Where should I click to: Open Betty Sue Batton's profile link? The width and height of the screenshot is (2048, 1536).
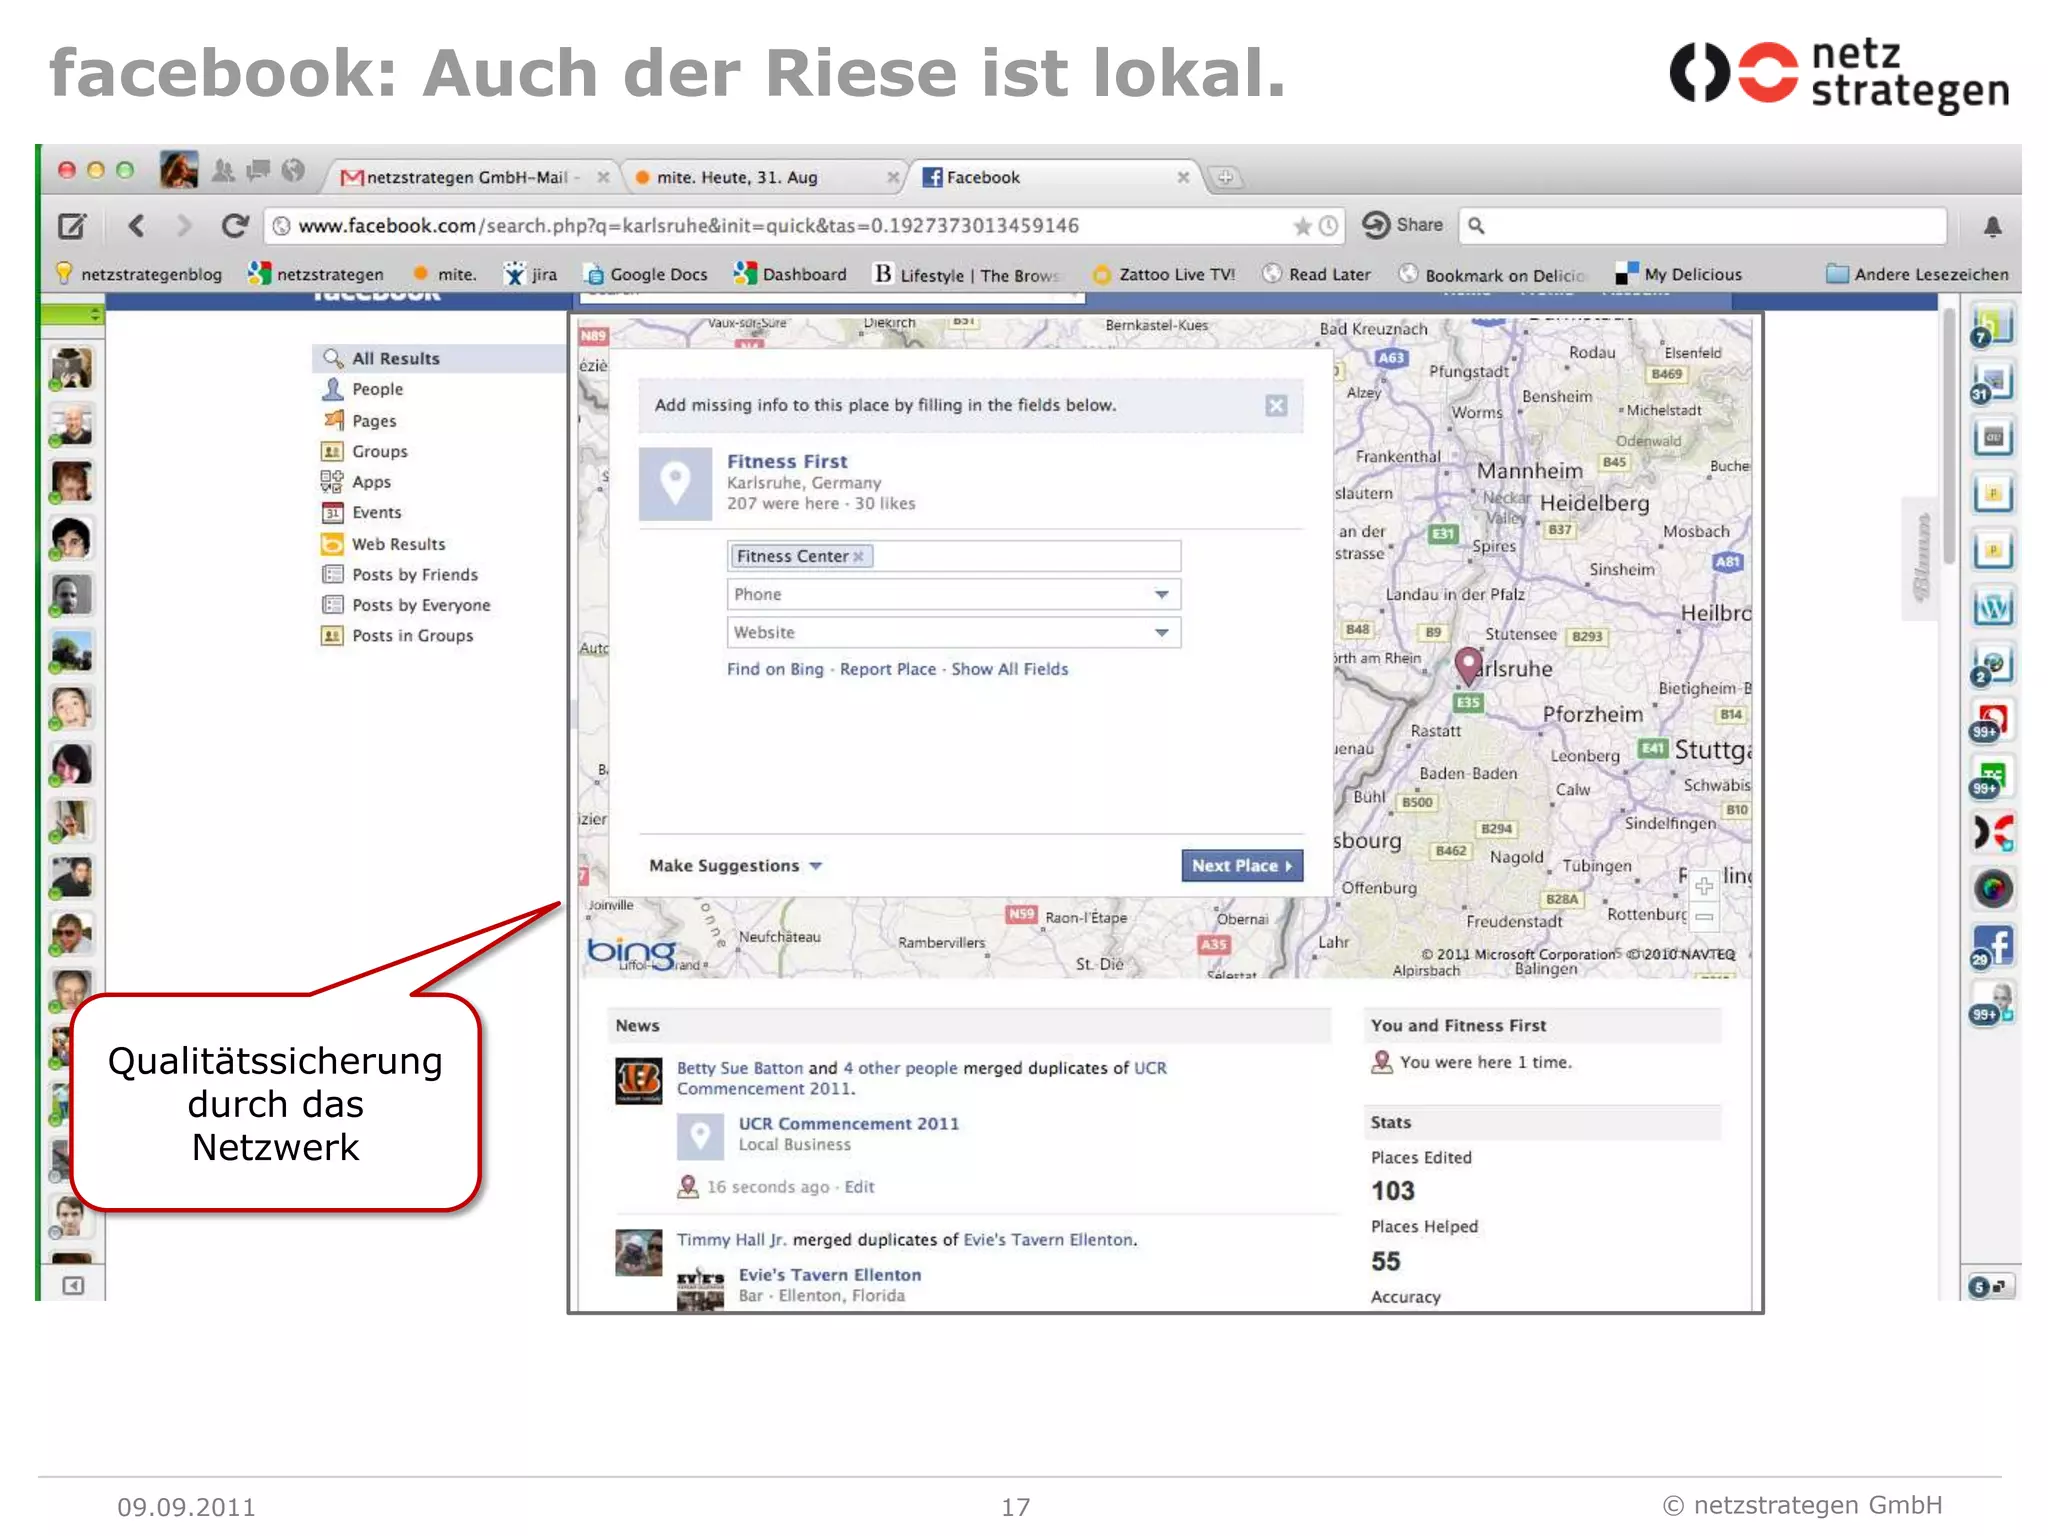(x=740, y=1068)
